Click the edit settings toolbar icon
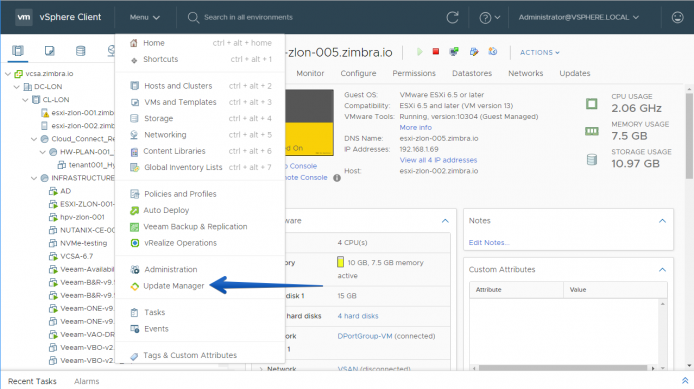This screenshot has height=389, width=694. pos(474,52)
